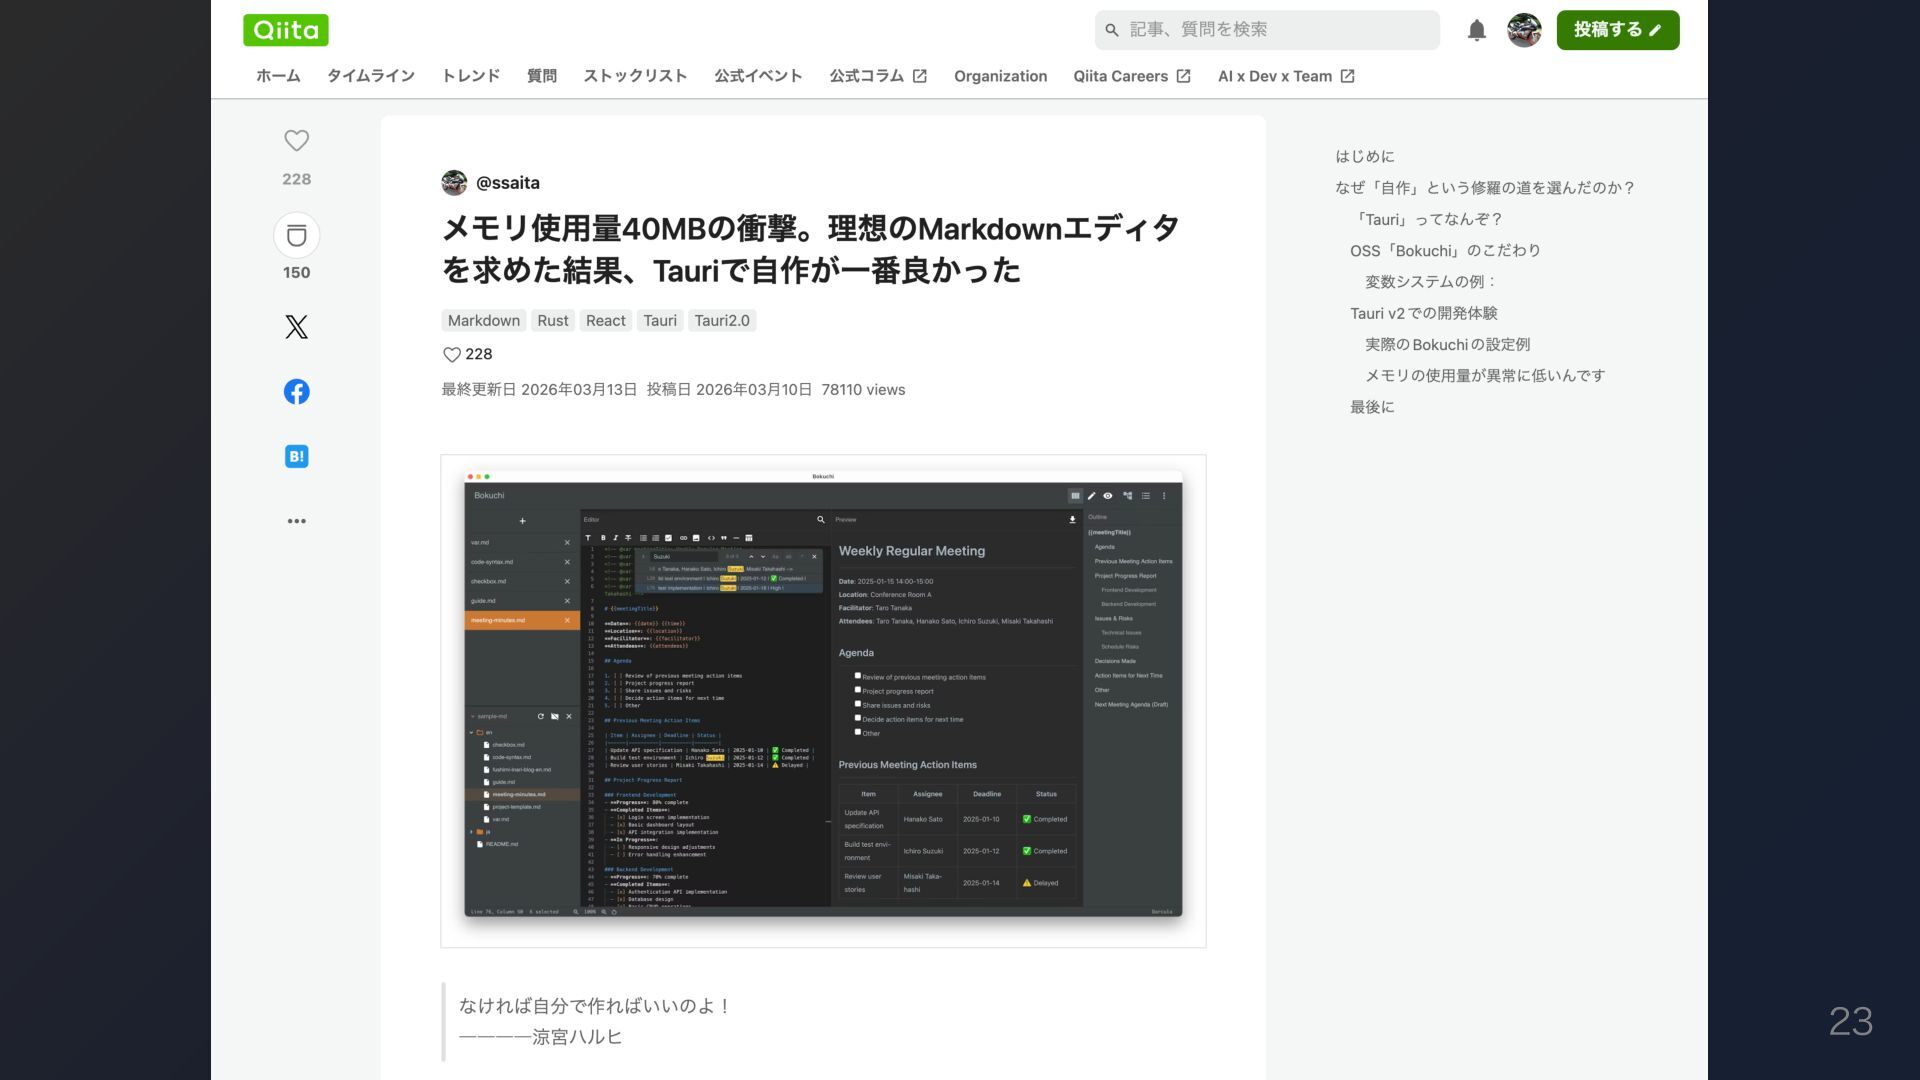Click the external link icon on 公式コラム
Viewport: 1920px width, 1080px height.
(919, 76)
